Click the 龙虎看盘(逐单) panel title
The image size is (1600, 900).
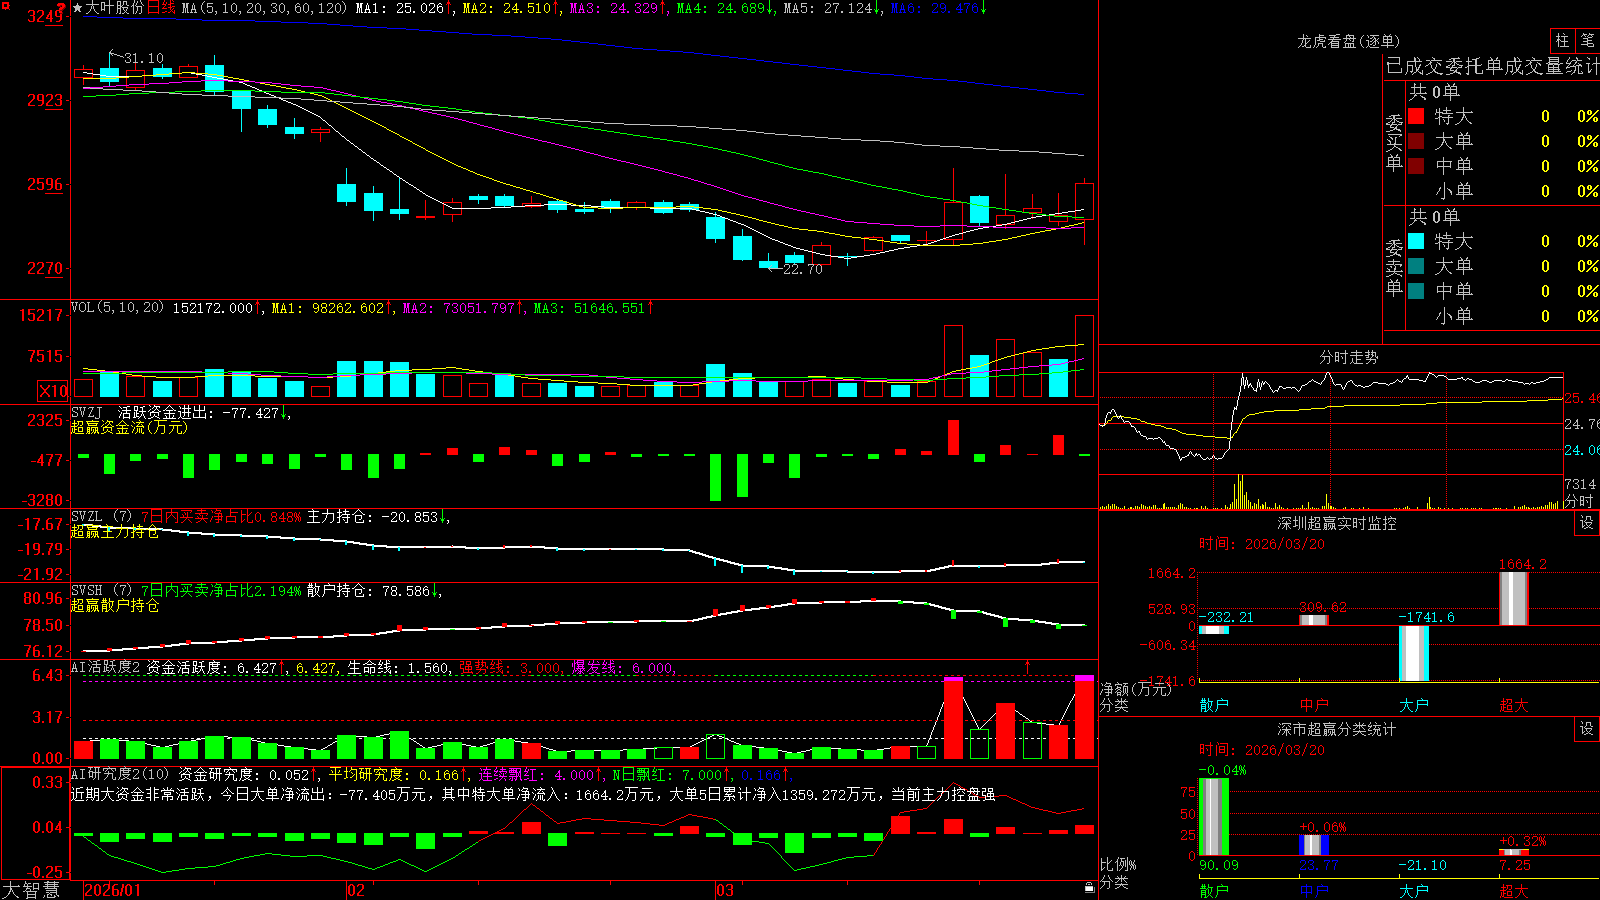coord(1348,41)
